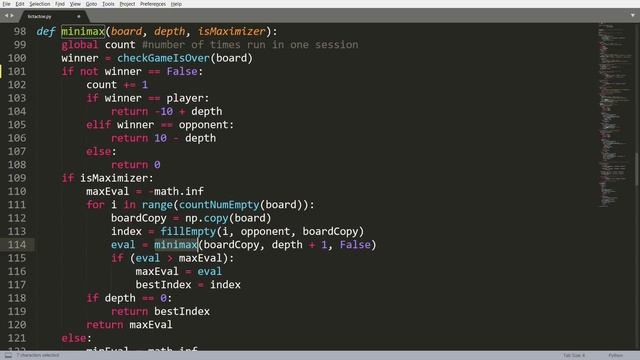640x360 pixels.
Task: Click the comment about times run on line 99
Action: tap(250, 45)
